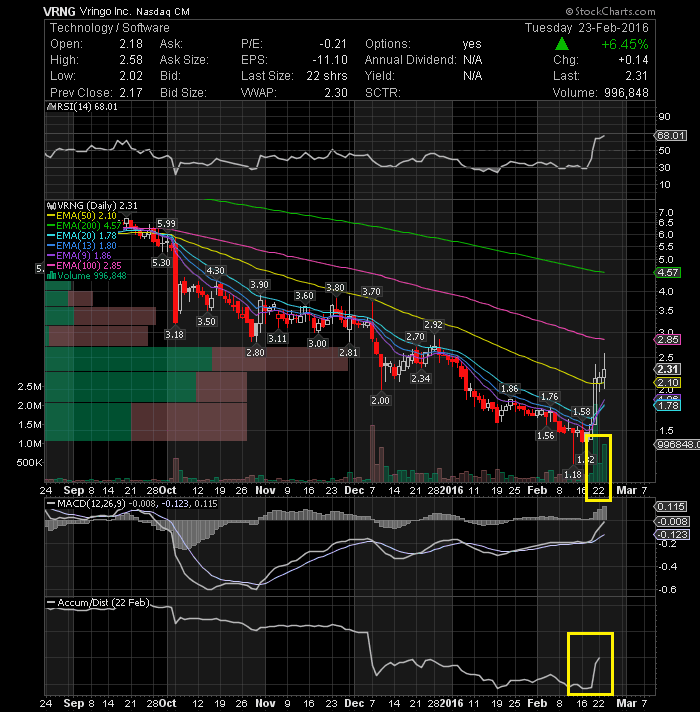Click the Low value 2.02
Viewport: 700px width, 712px height.
point(131,76)
